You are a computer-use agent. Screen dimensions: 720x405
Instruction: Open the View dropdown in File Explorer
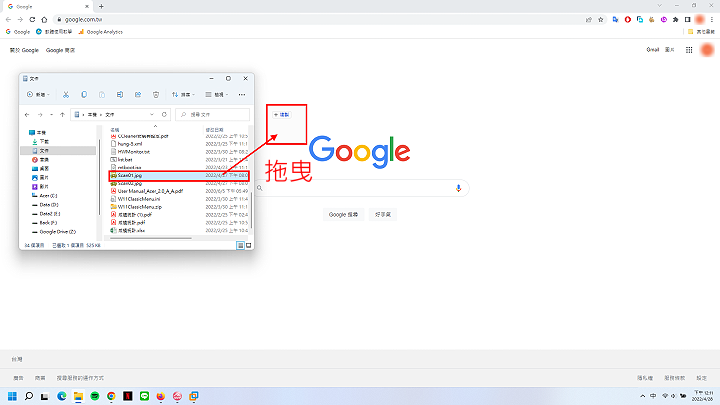pos(217,95)
